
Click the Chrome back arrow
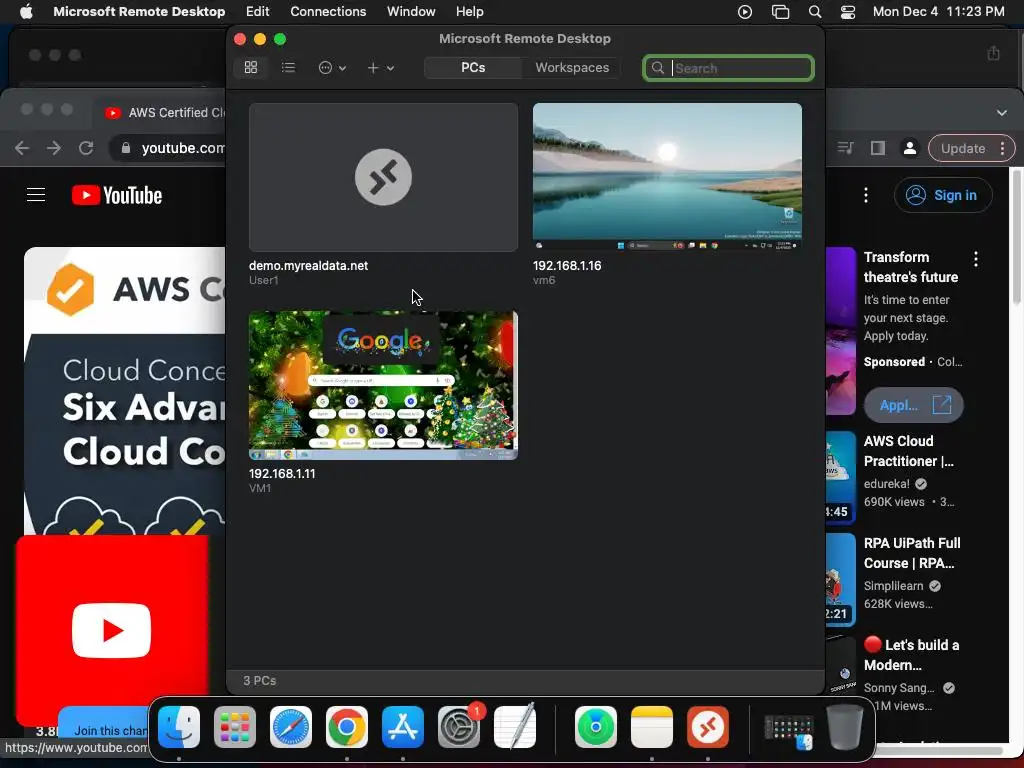click(22, 148)
